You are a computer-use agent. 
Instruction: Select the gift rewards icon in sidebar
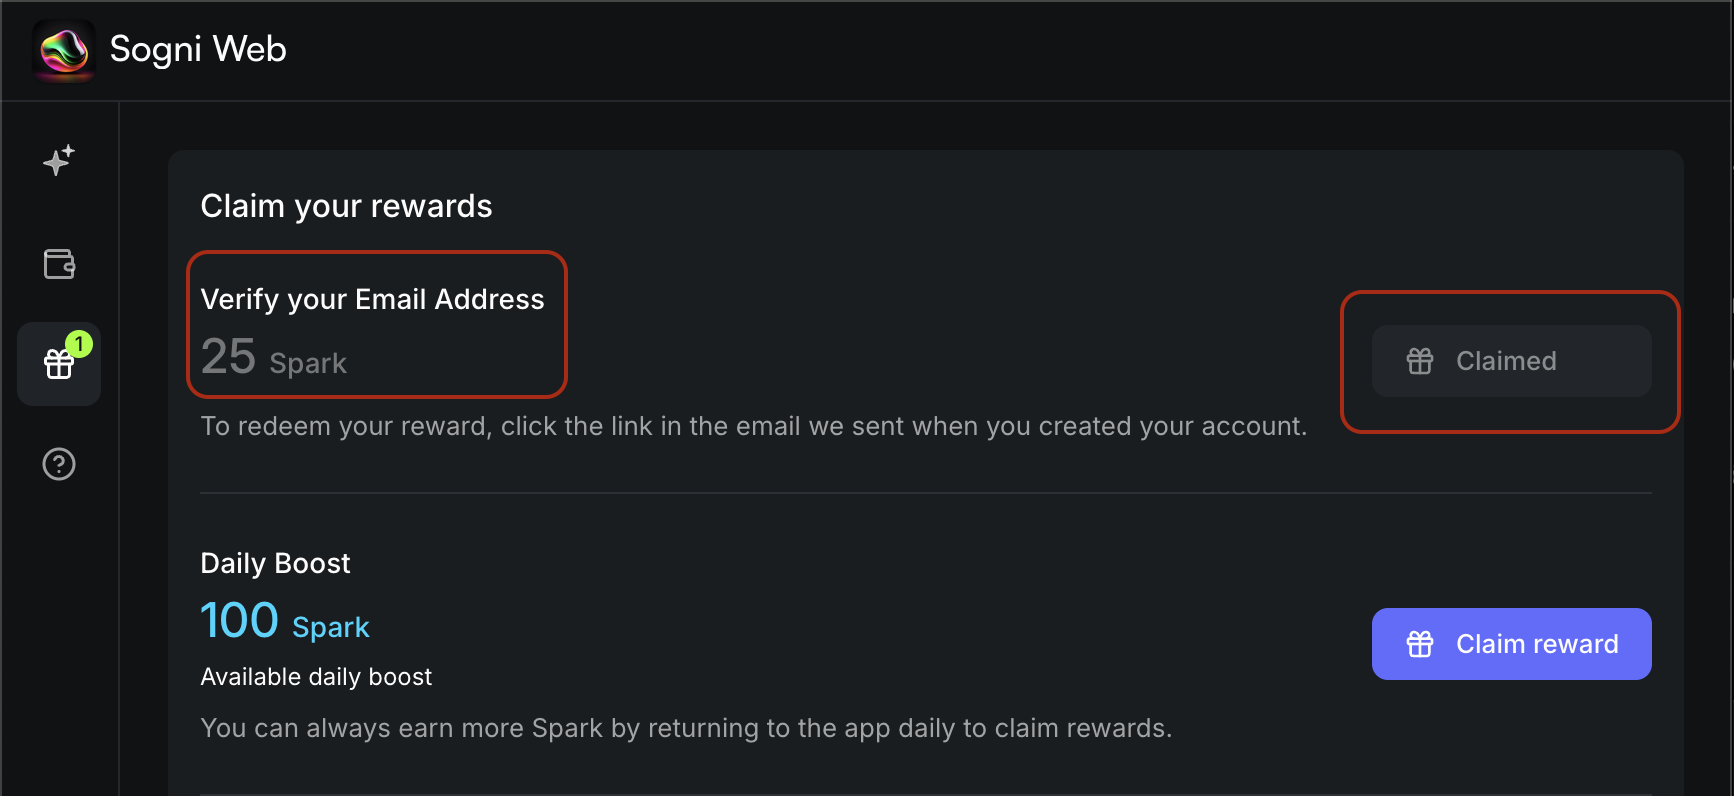[x=58, y=365]
